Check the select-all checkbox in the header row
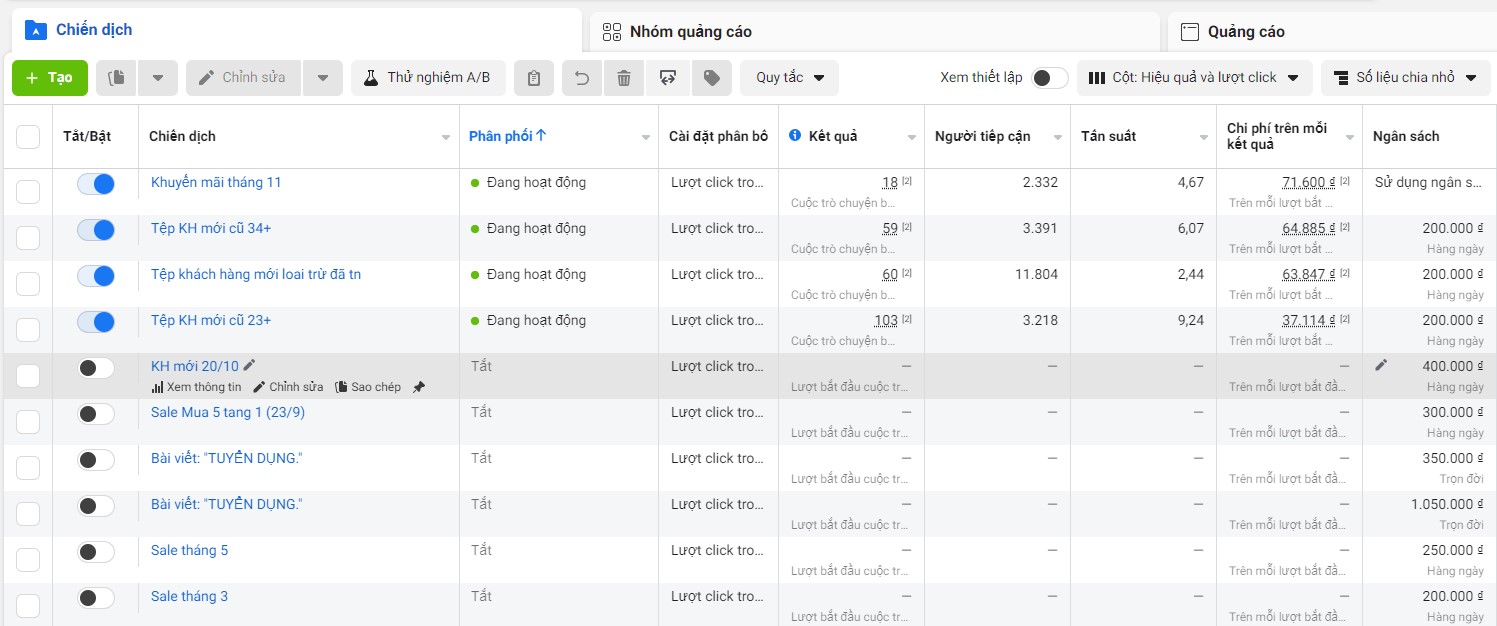 (27, 136)
